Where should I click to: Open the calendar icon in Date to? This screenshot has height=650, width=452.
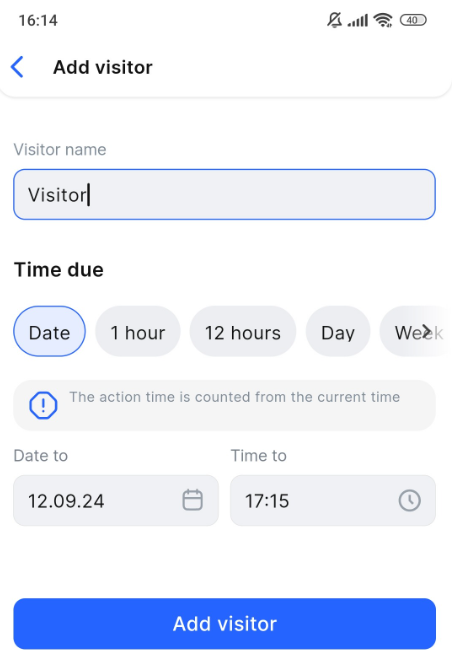(x=192, y=500)
